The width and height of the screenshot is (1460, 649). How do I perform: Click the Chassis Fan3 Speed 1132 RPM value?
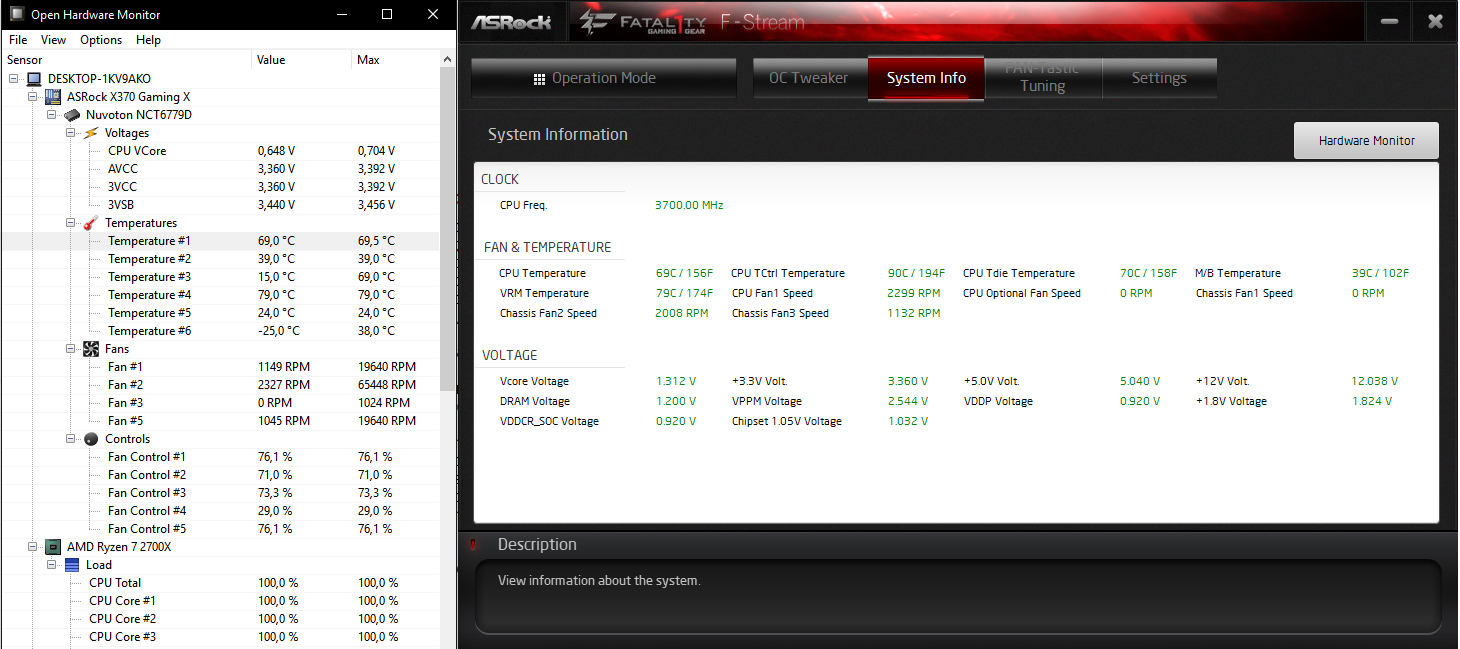pyautogui.click(x=914, y=313)
